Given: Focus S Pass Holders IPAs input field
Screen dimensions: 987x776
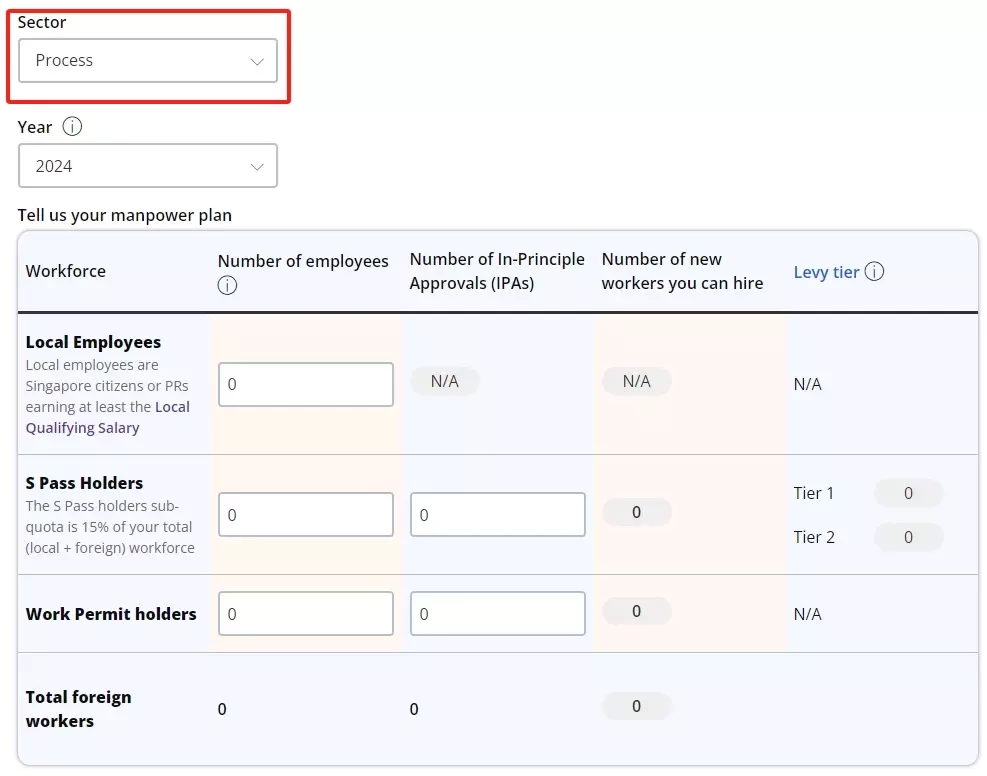Looking at the screenshot, I should pos(498,515).
